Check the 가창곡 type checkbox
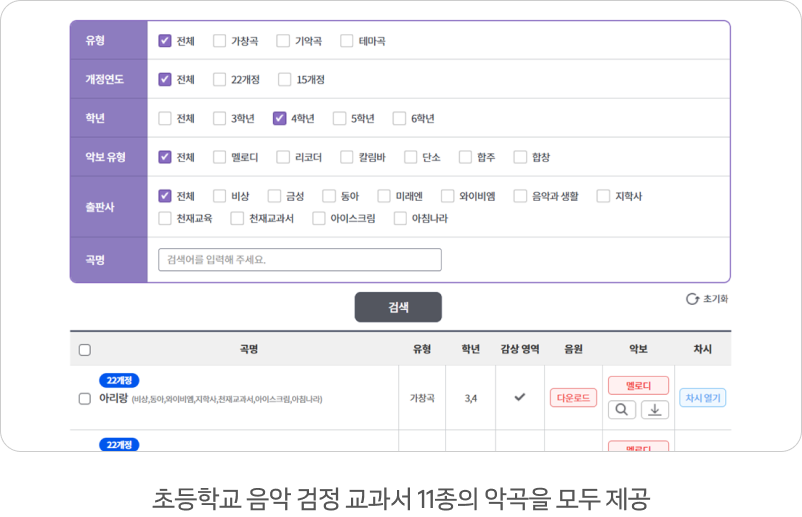The width and height of the screenshot is (802, 517). [x=219, y=41]
